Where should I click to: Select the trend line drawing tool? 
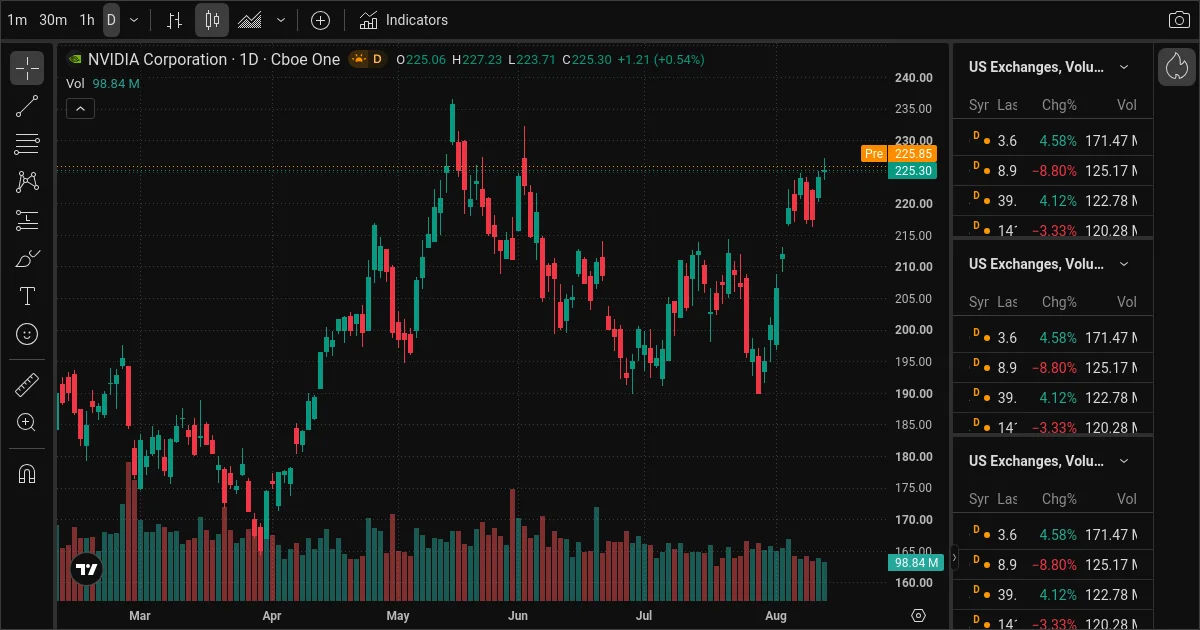(x=27, y=107)
